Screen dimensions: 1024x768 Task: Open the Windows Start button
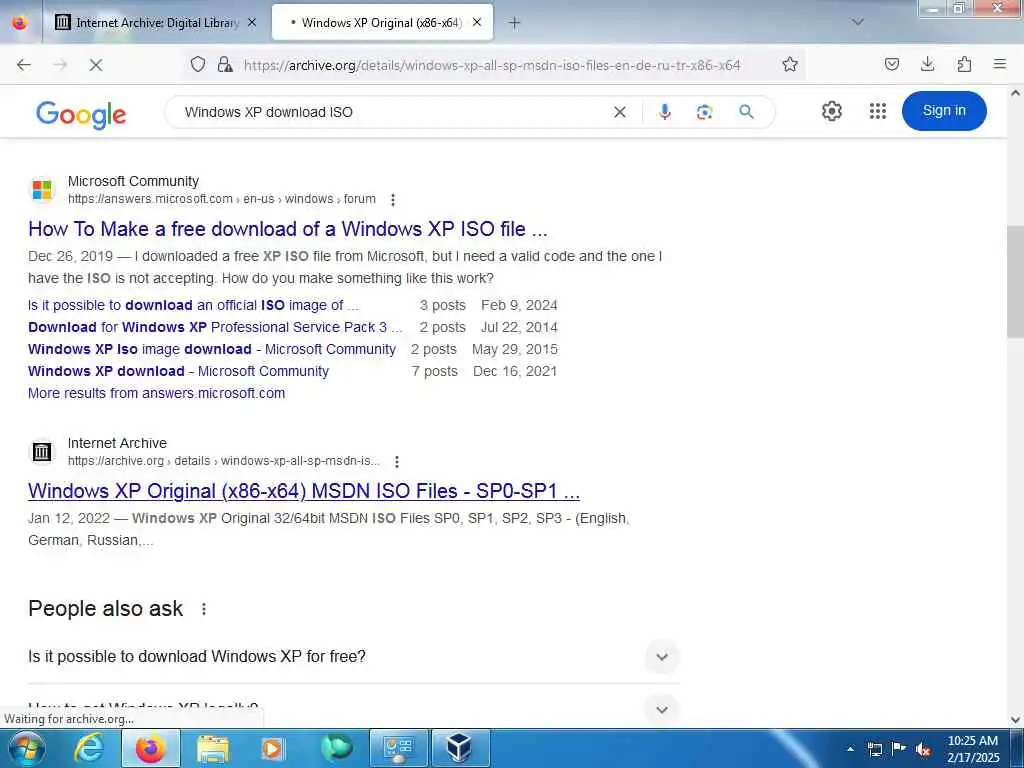point(26,748)
